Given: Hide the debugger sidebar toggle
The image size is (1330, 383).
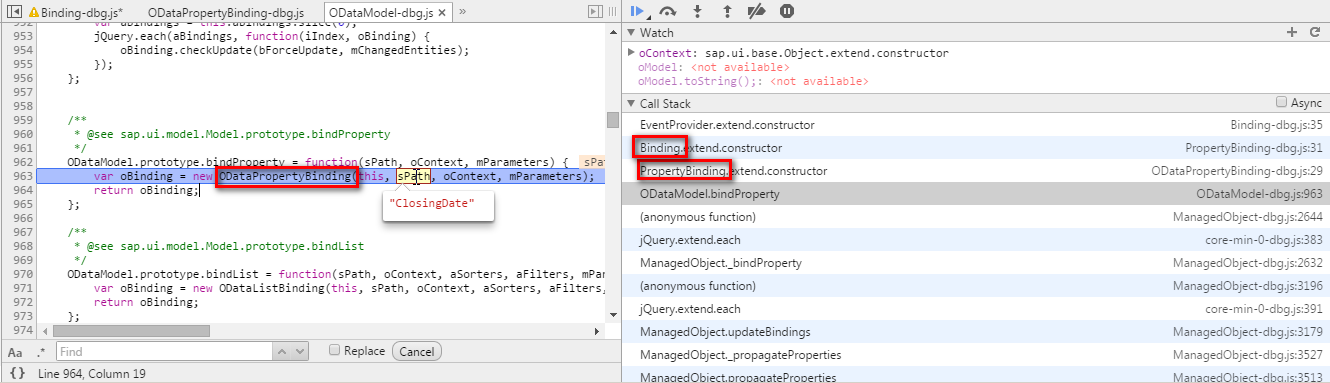Looking at the screenshot, I should click(596, 11).
